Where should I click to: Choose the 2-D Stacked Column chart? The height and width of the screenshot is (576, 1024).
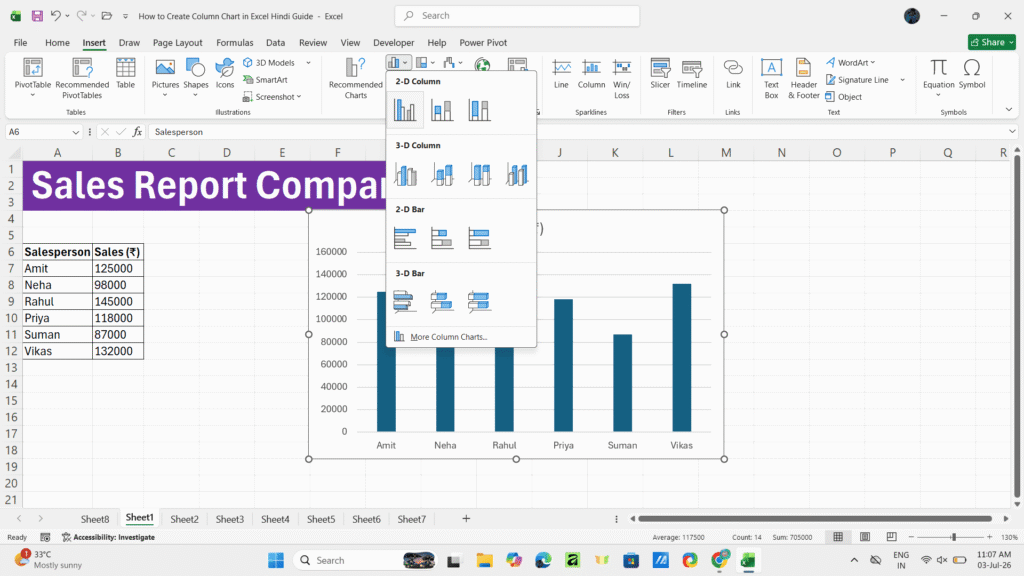[442, 110]
